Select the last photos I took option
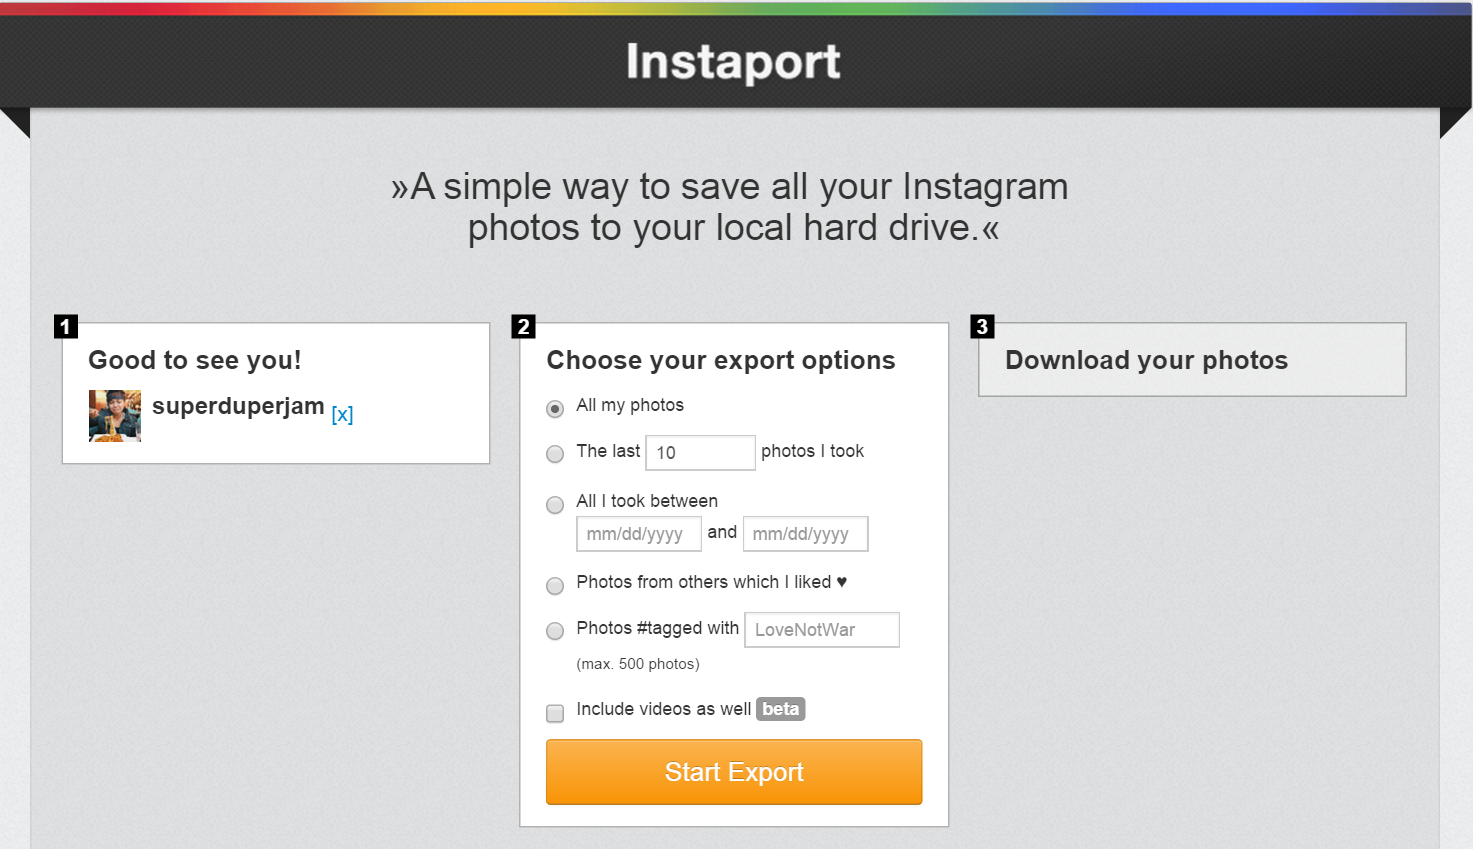 point(555,454)
